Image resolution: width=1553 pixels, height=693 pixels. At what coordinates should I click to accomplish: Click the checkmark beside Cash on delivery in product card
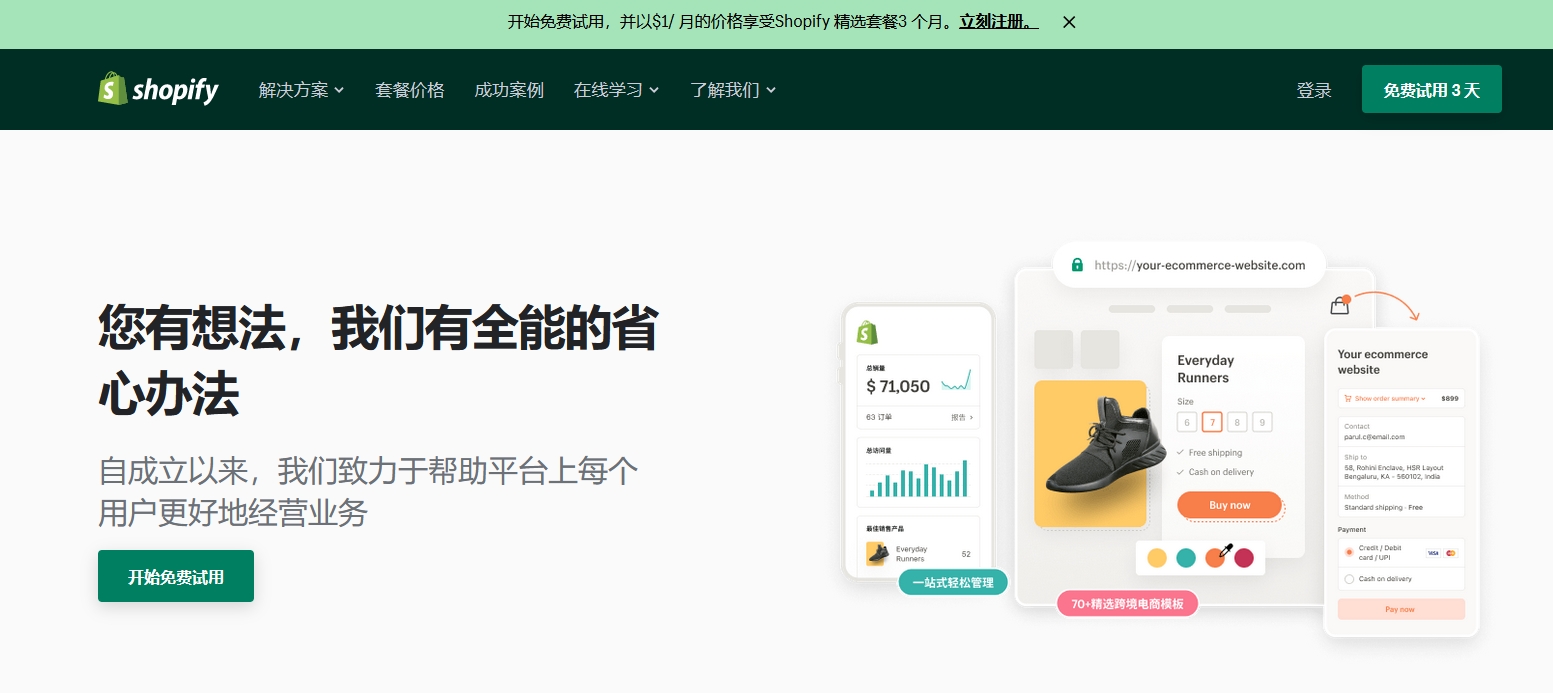click(x=1181, y=472)
